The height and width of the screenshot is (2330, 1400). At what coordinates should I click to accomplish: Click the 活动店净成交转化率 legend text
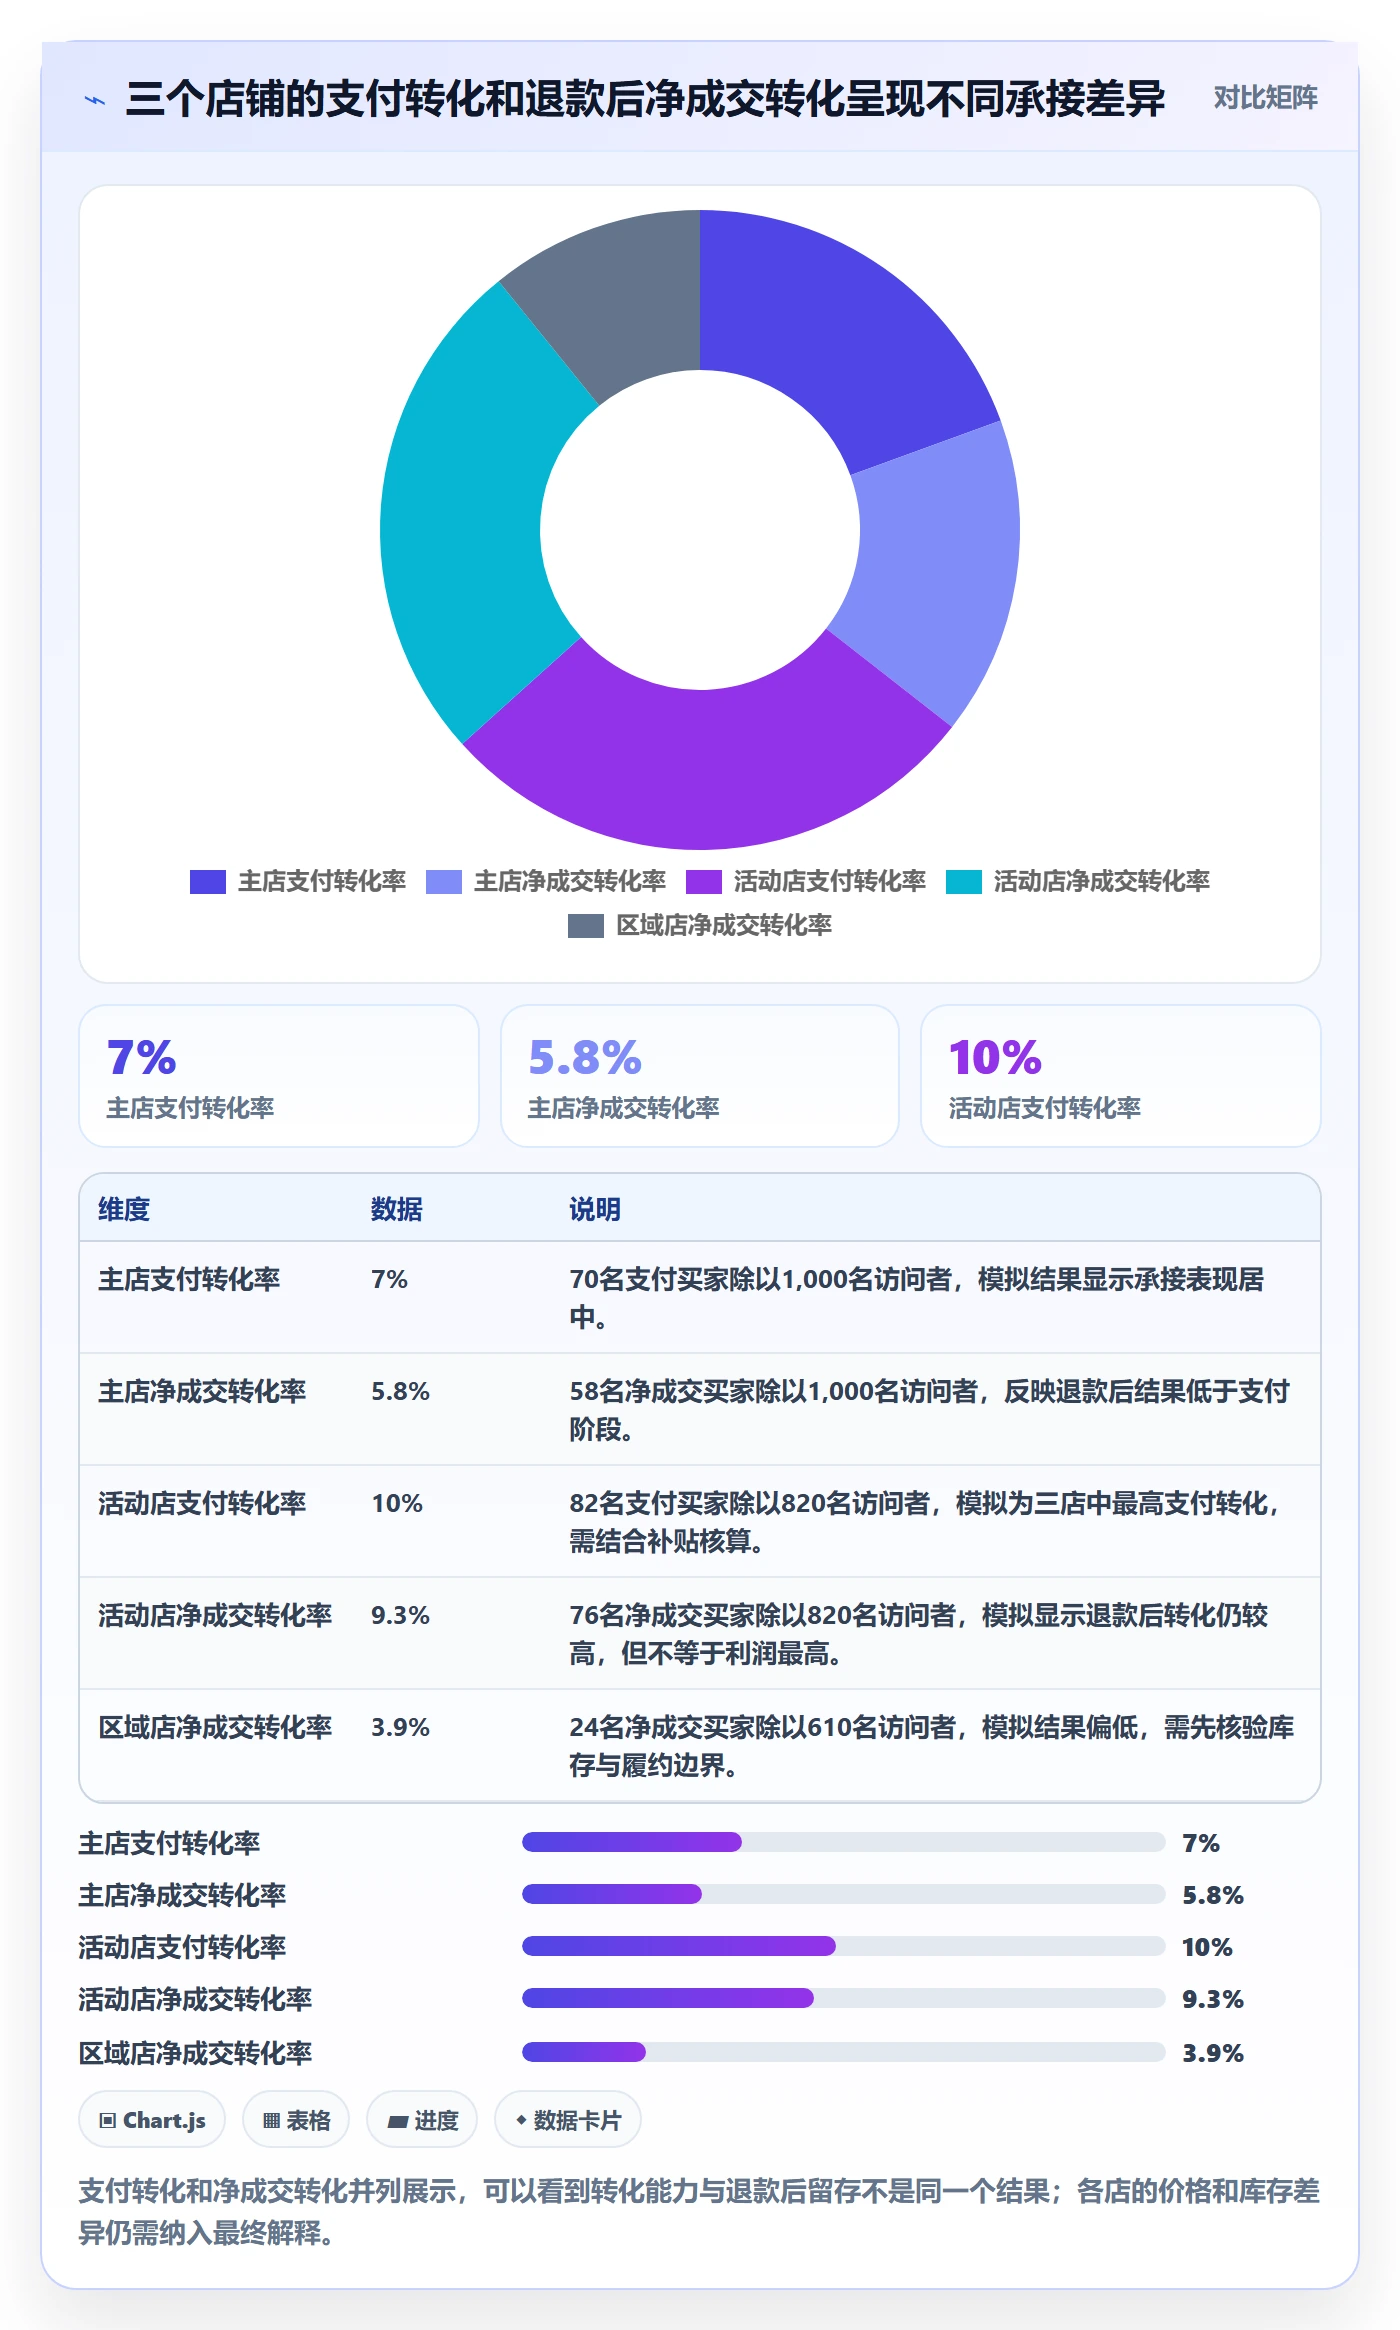point(1102,882)
